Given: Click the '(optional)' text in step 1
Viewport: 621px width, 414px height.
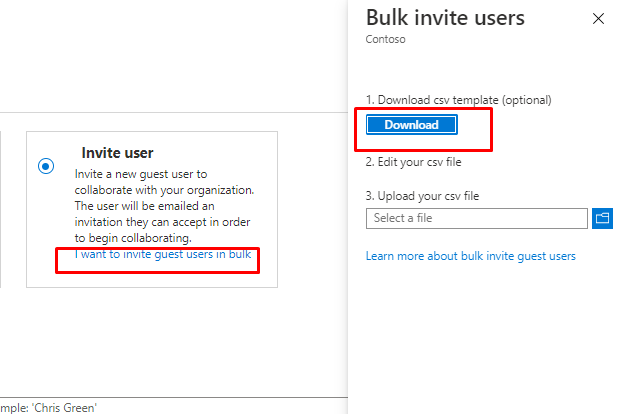Looking at the screenshot, I should click(526, 100).
